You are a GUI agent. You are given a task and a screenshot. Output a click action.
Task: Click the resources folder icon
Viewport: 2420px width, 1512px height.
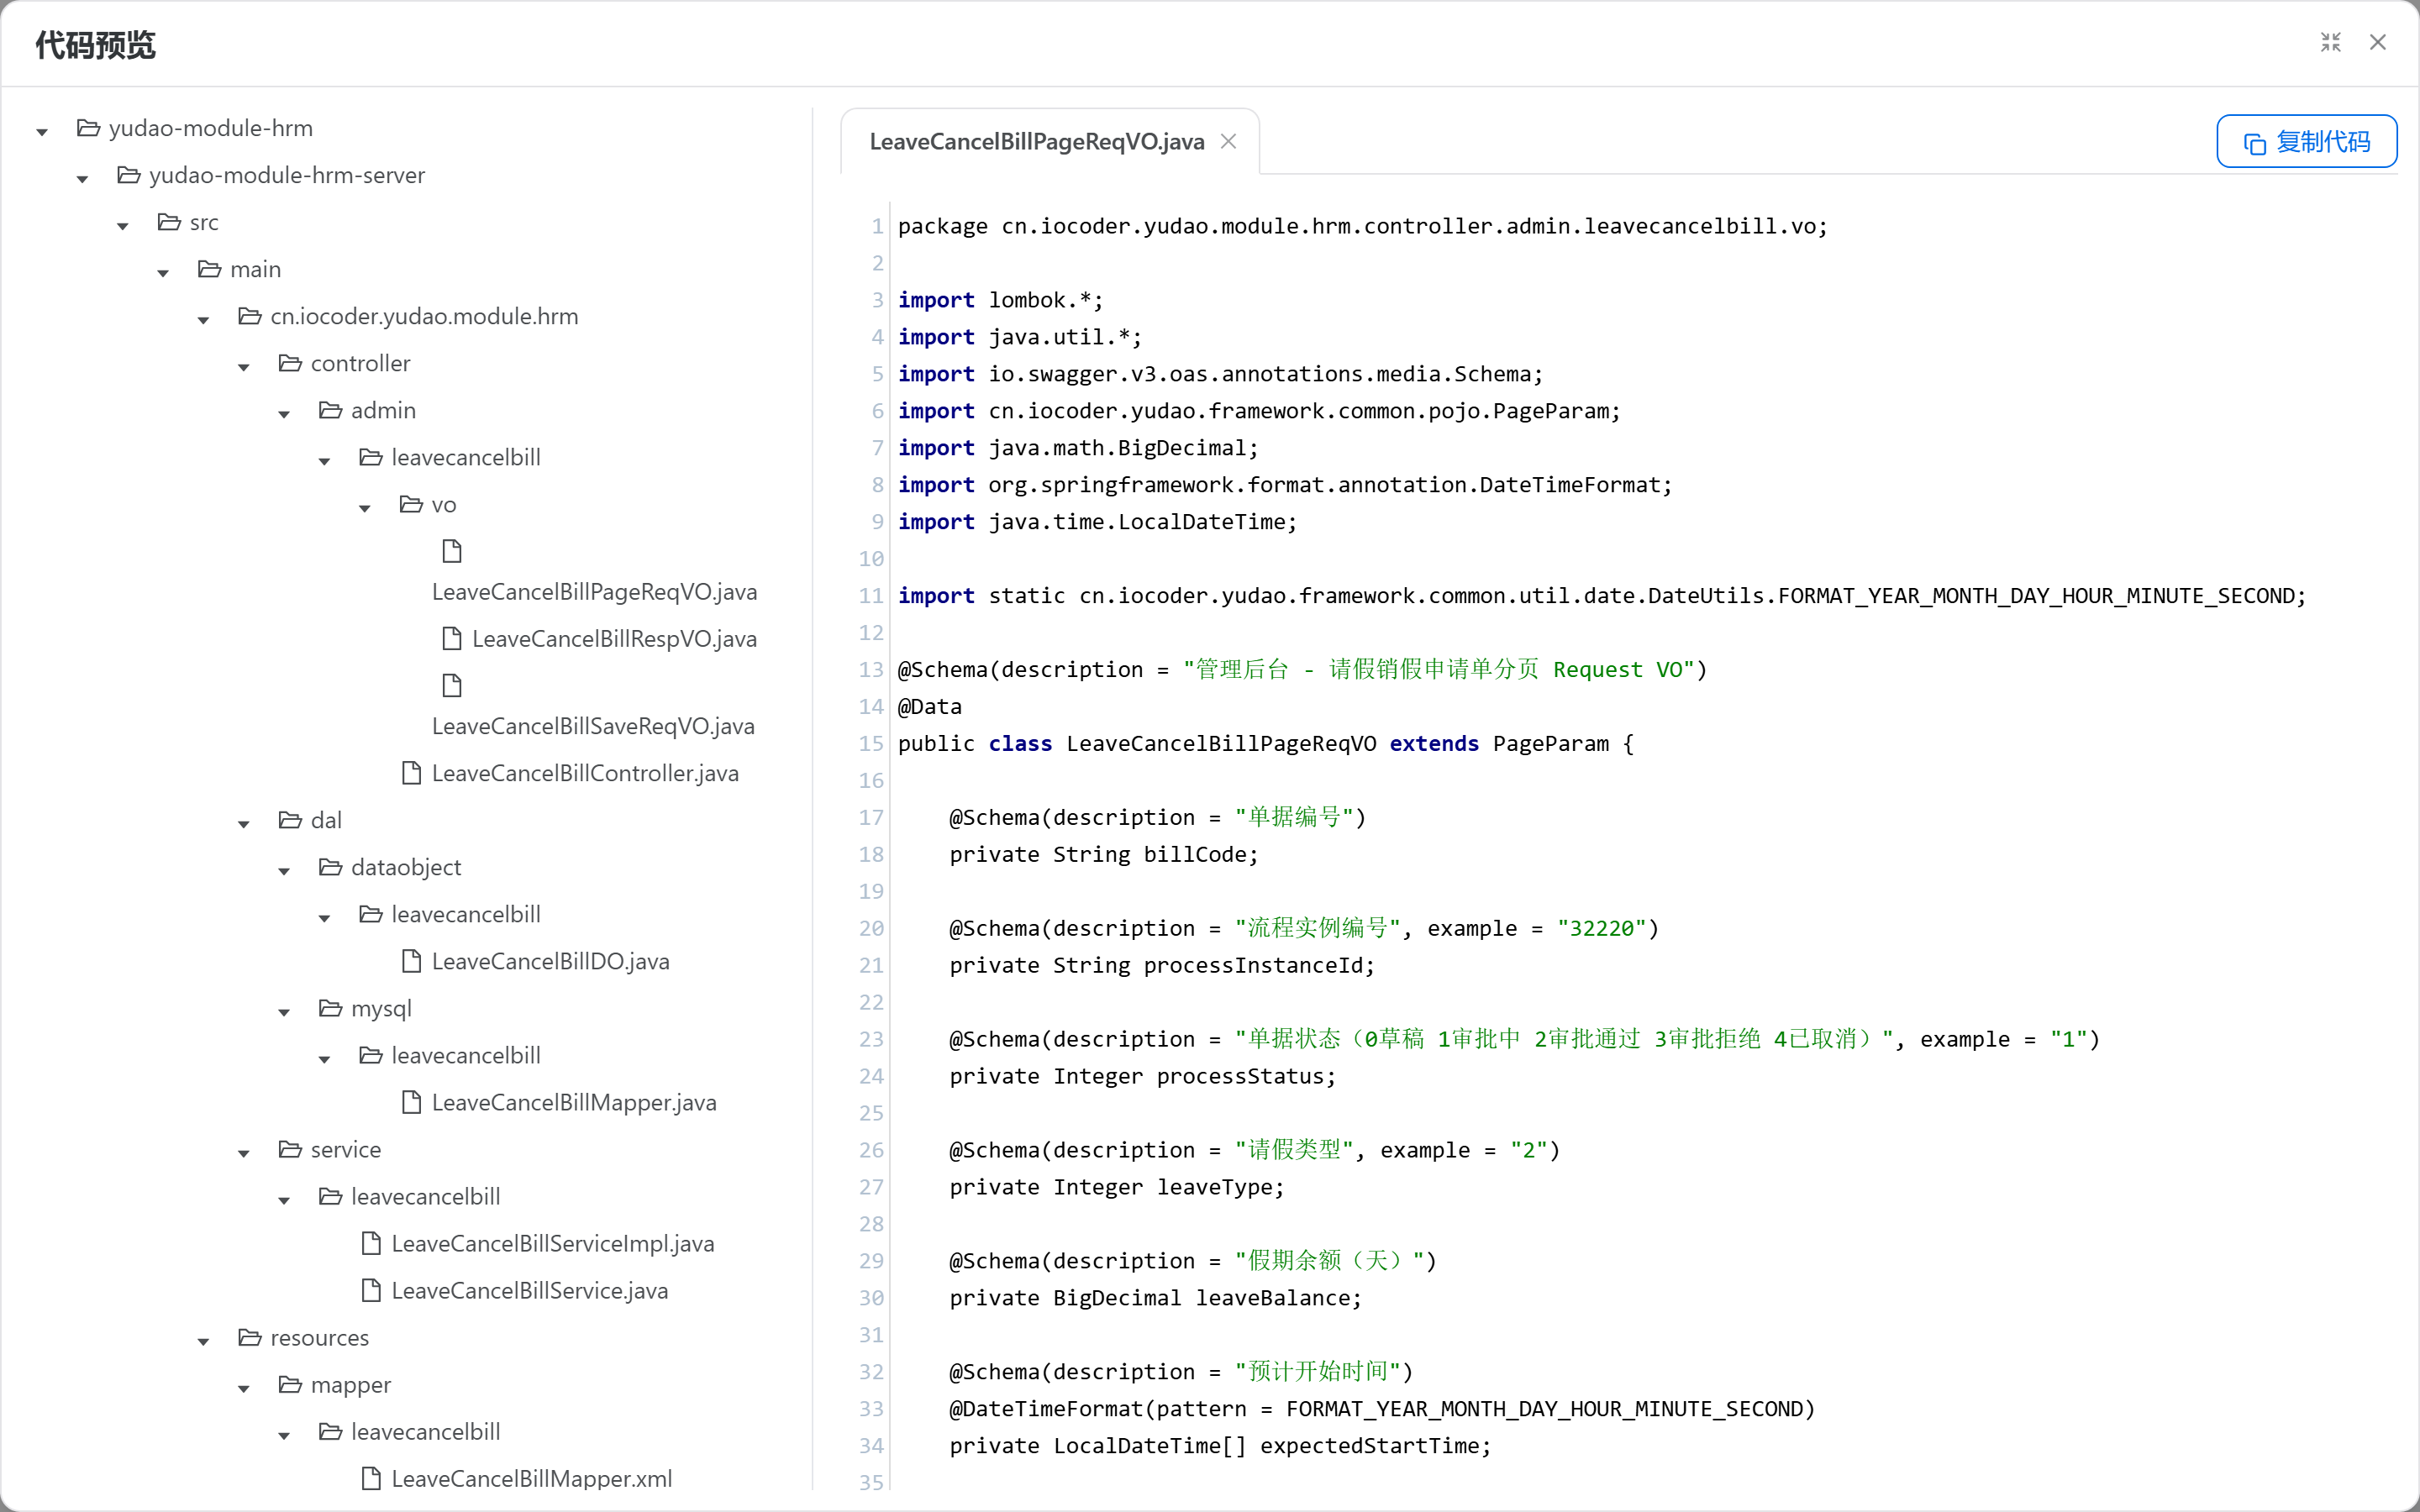click(250, 1337)
